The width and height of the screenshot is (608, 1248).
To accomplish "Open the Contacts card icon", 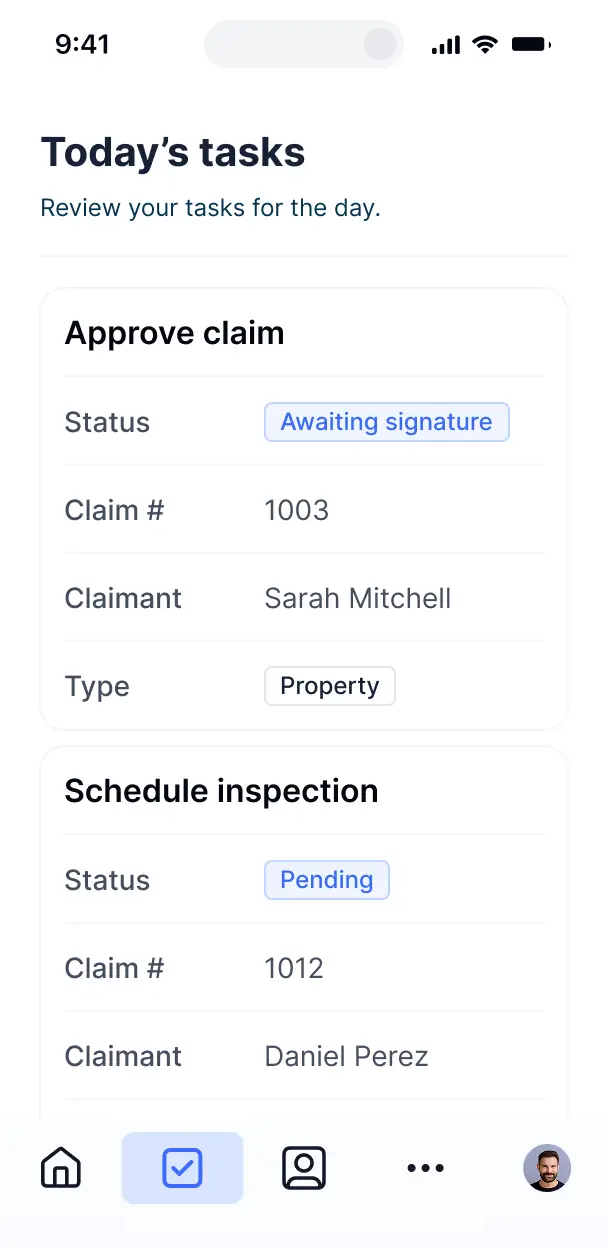I will (304, 1167).
